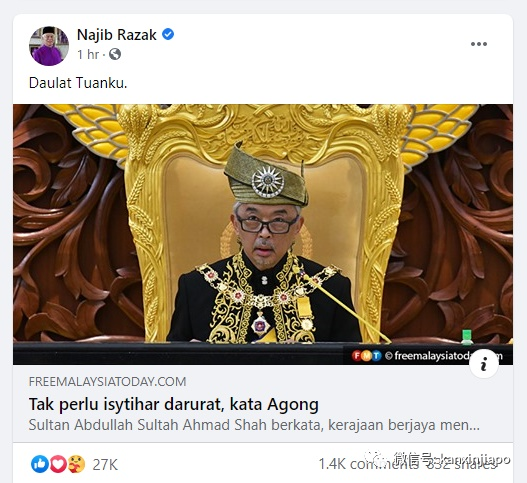Click the FMT logo on the photo

click(x=367, y=356)
